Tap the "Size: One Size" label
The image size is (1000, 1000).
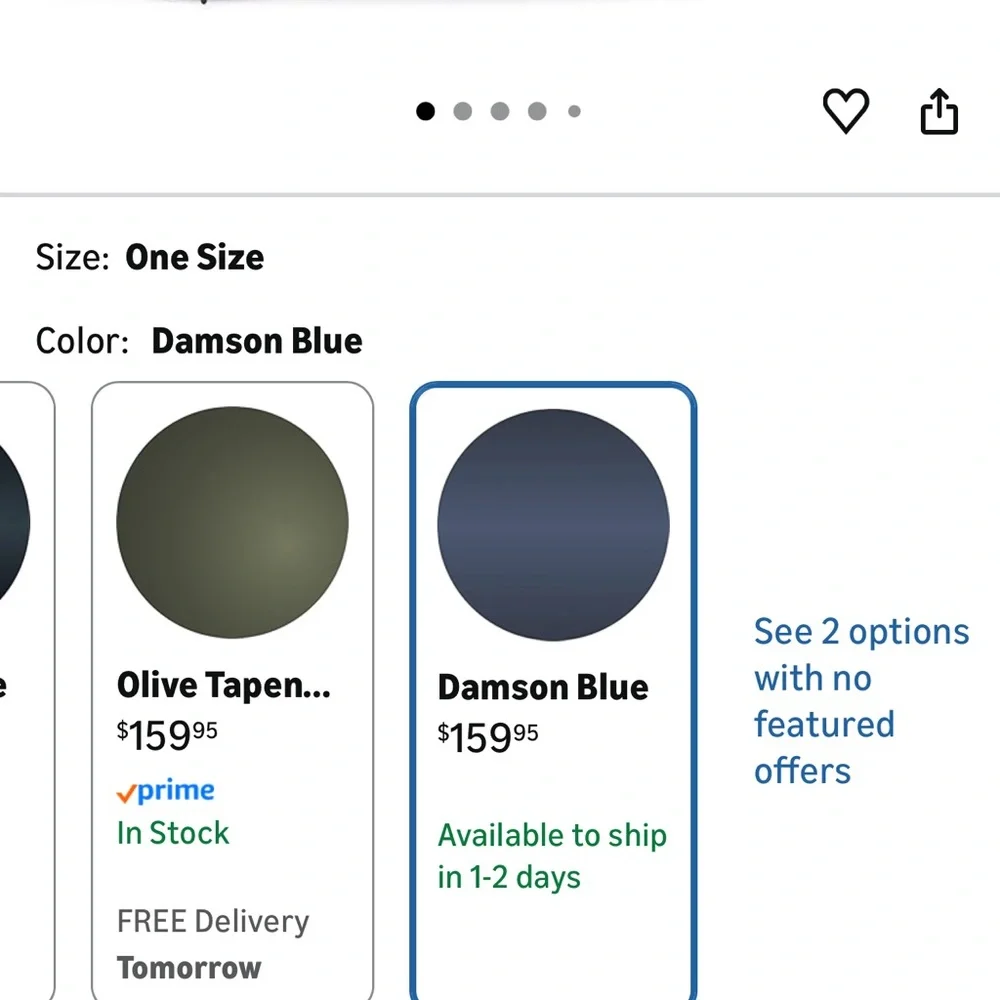pyautogui.click(x=150, y=257)
